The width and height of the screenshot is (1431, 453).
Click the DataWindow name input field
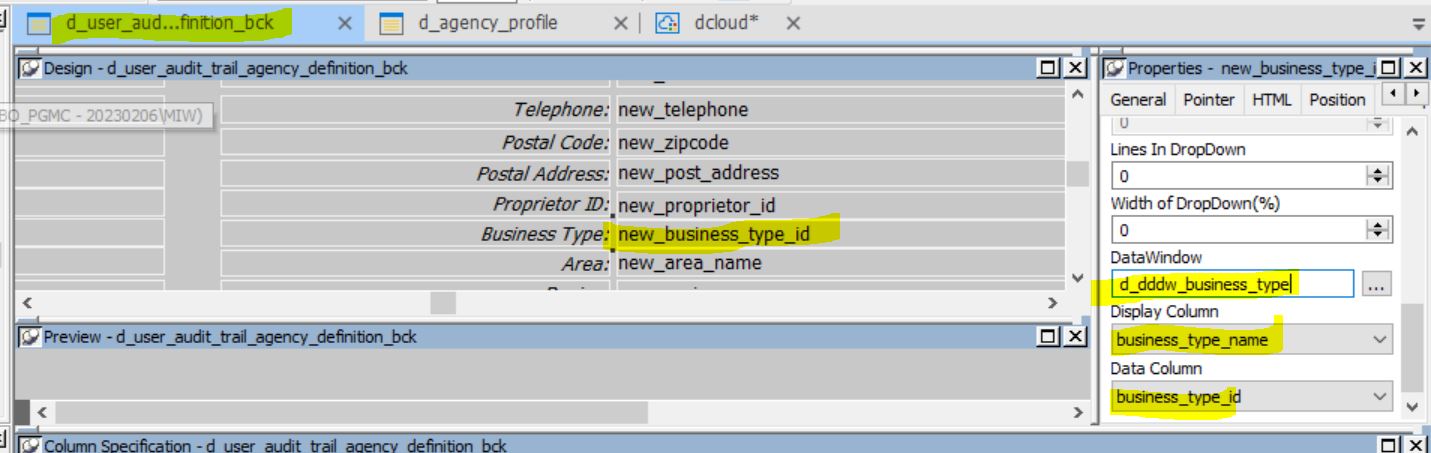click(x=1231, y=285)
